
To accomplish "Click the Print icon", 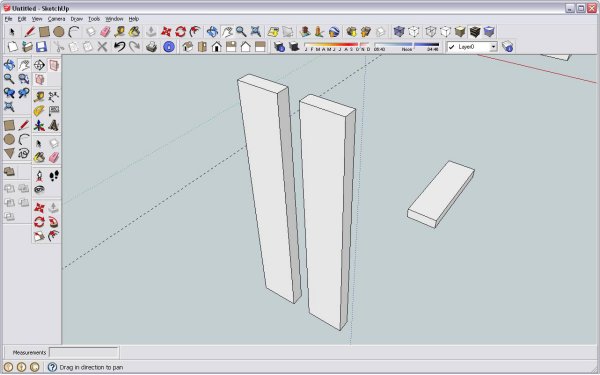I will coord(152,47).
